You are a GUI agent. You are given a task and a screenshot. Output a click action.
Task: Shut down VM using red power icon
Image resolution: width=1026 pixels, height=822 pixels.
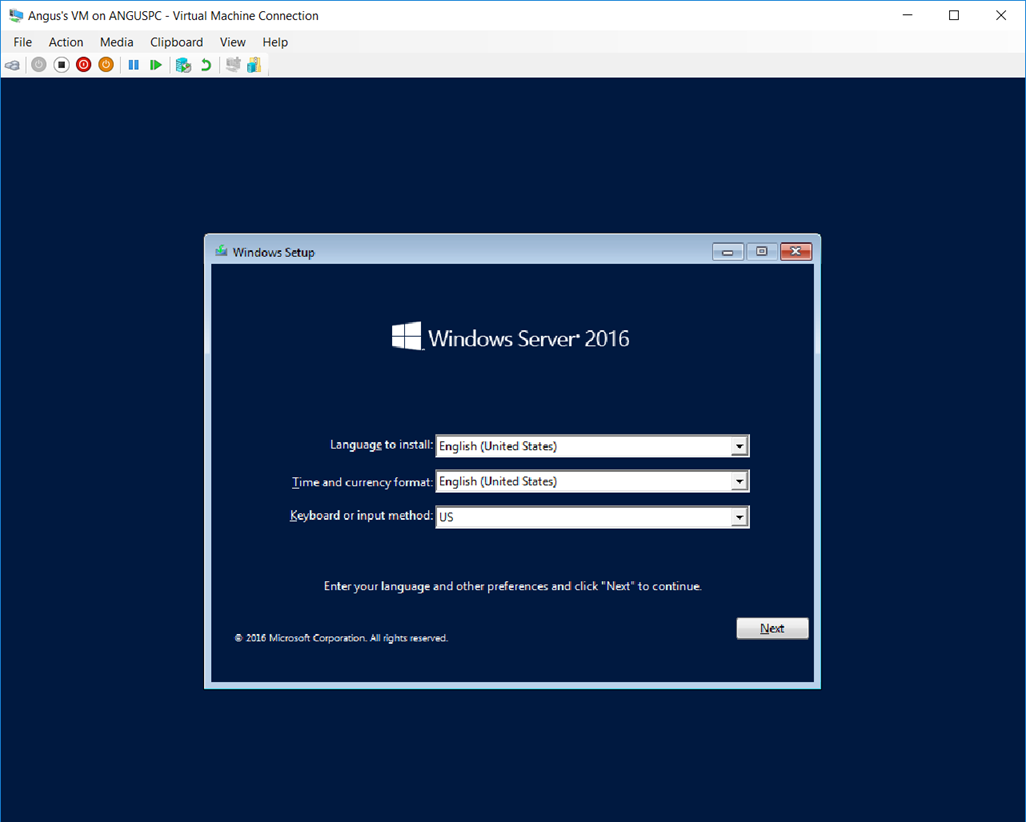[84, 65]
